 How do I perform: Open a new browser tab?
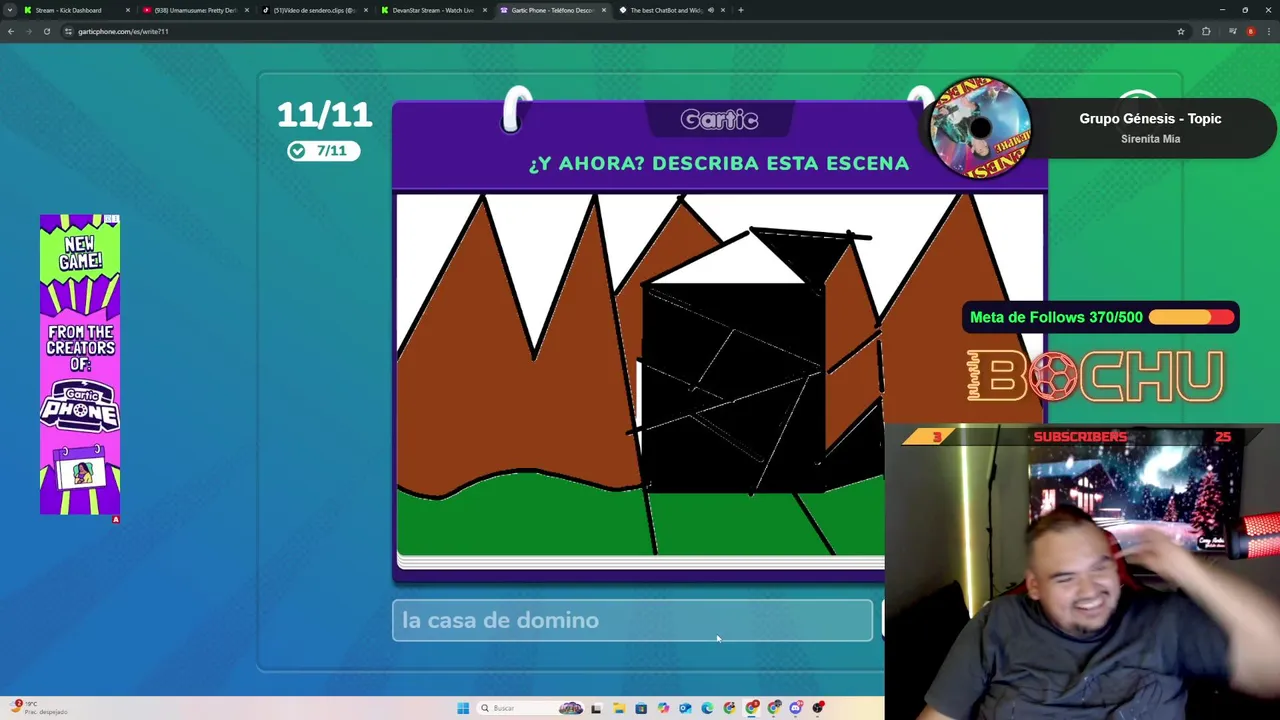point(741,10)
